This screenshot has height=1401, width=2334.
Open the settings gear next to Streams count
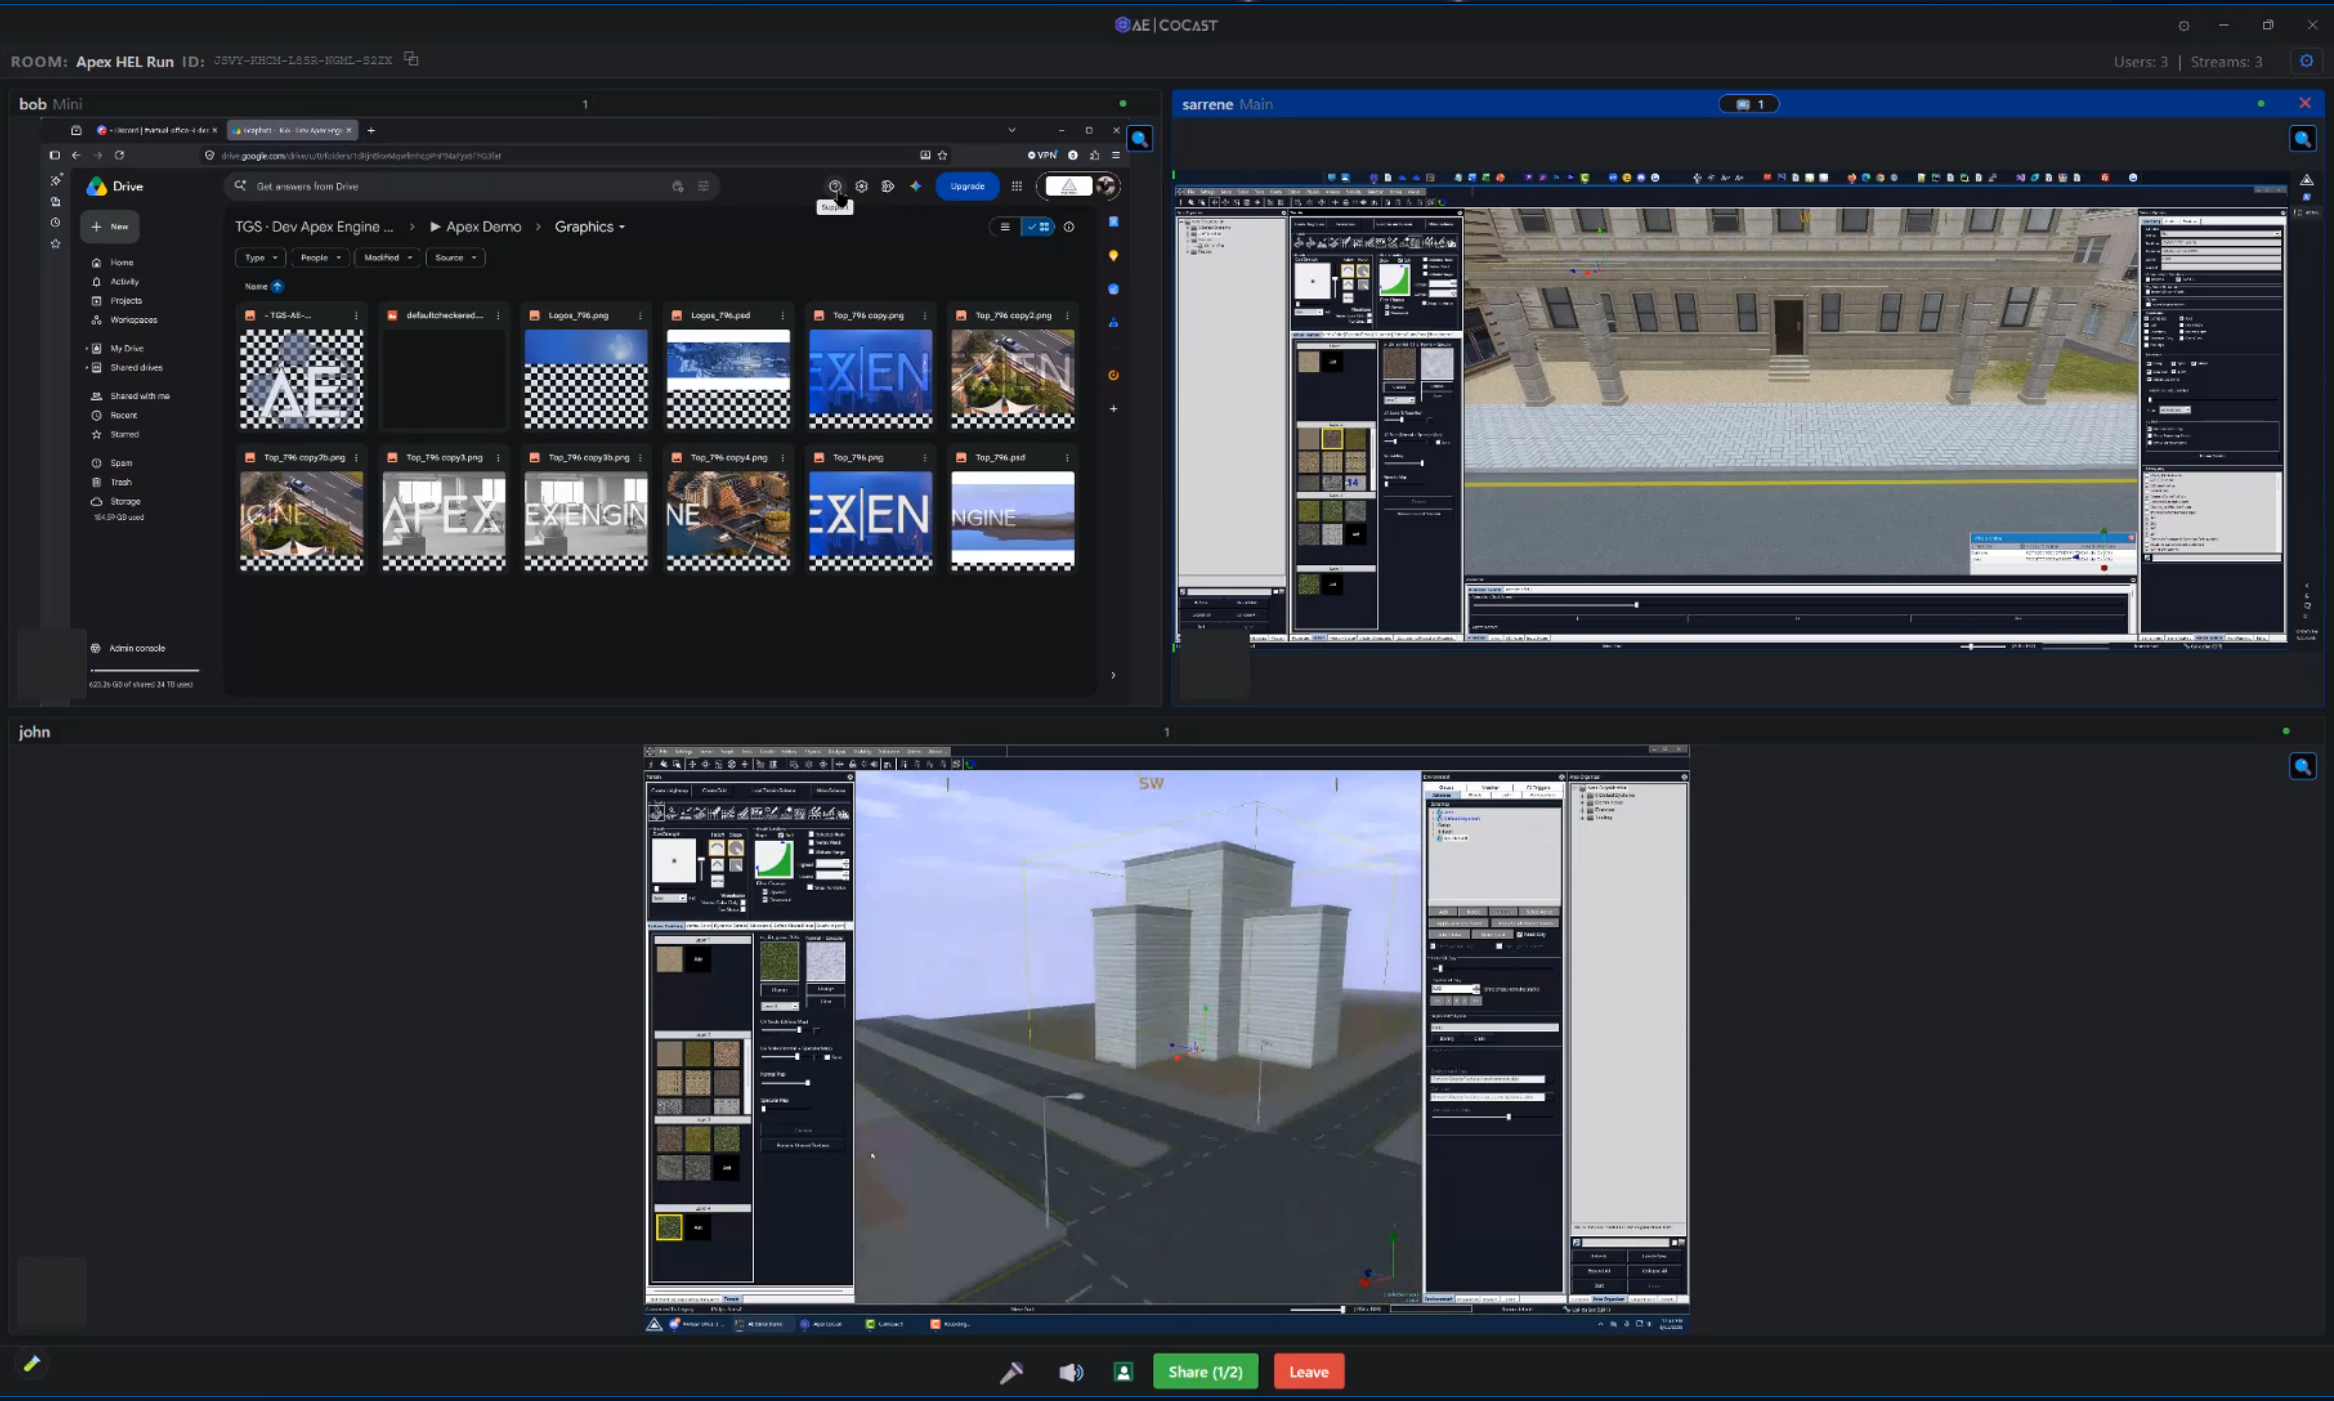(x=2306, y=61)
